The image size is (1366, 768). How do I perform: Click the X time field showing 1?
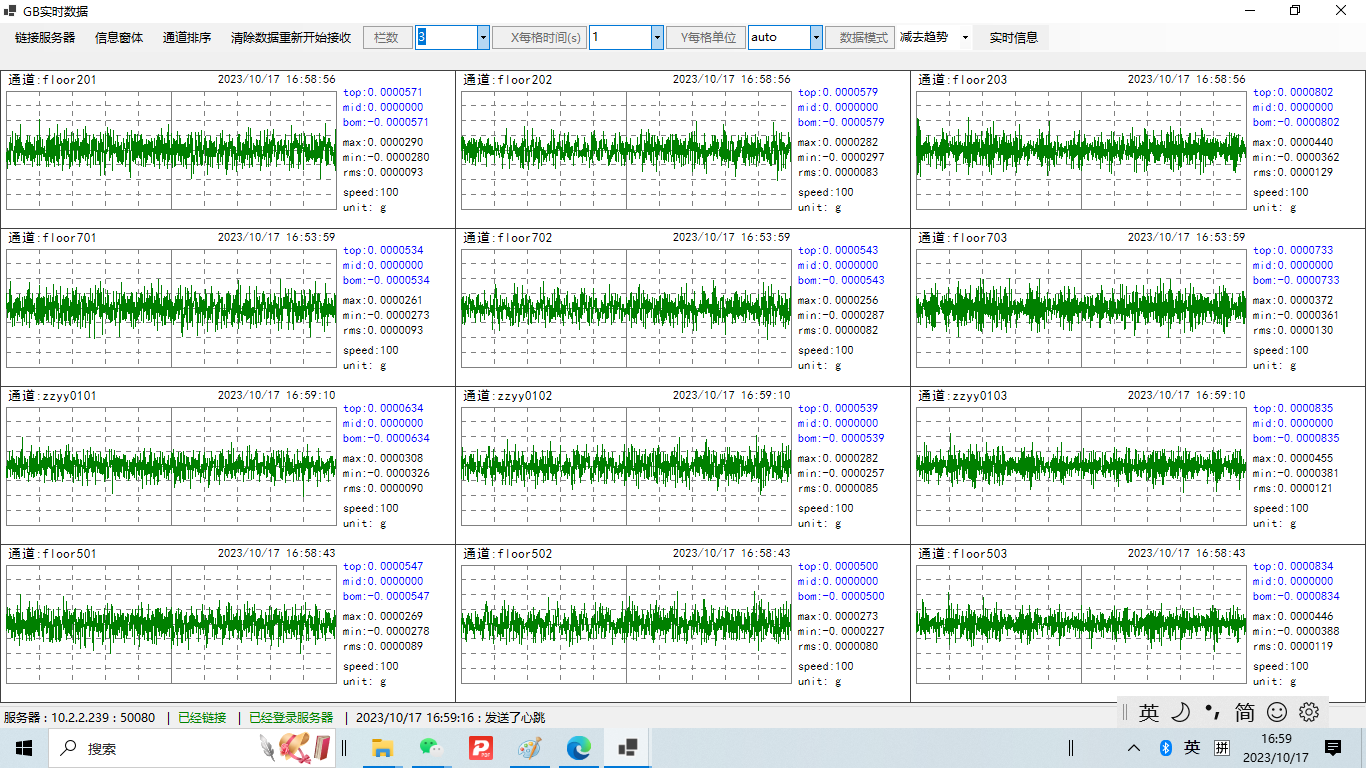point(620,38)
